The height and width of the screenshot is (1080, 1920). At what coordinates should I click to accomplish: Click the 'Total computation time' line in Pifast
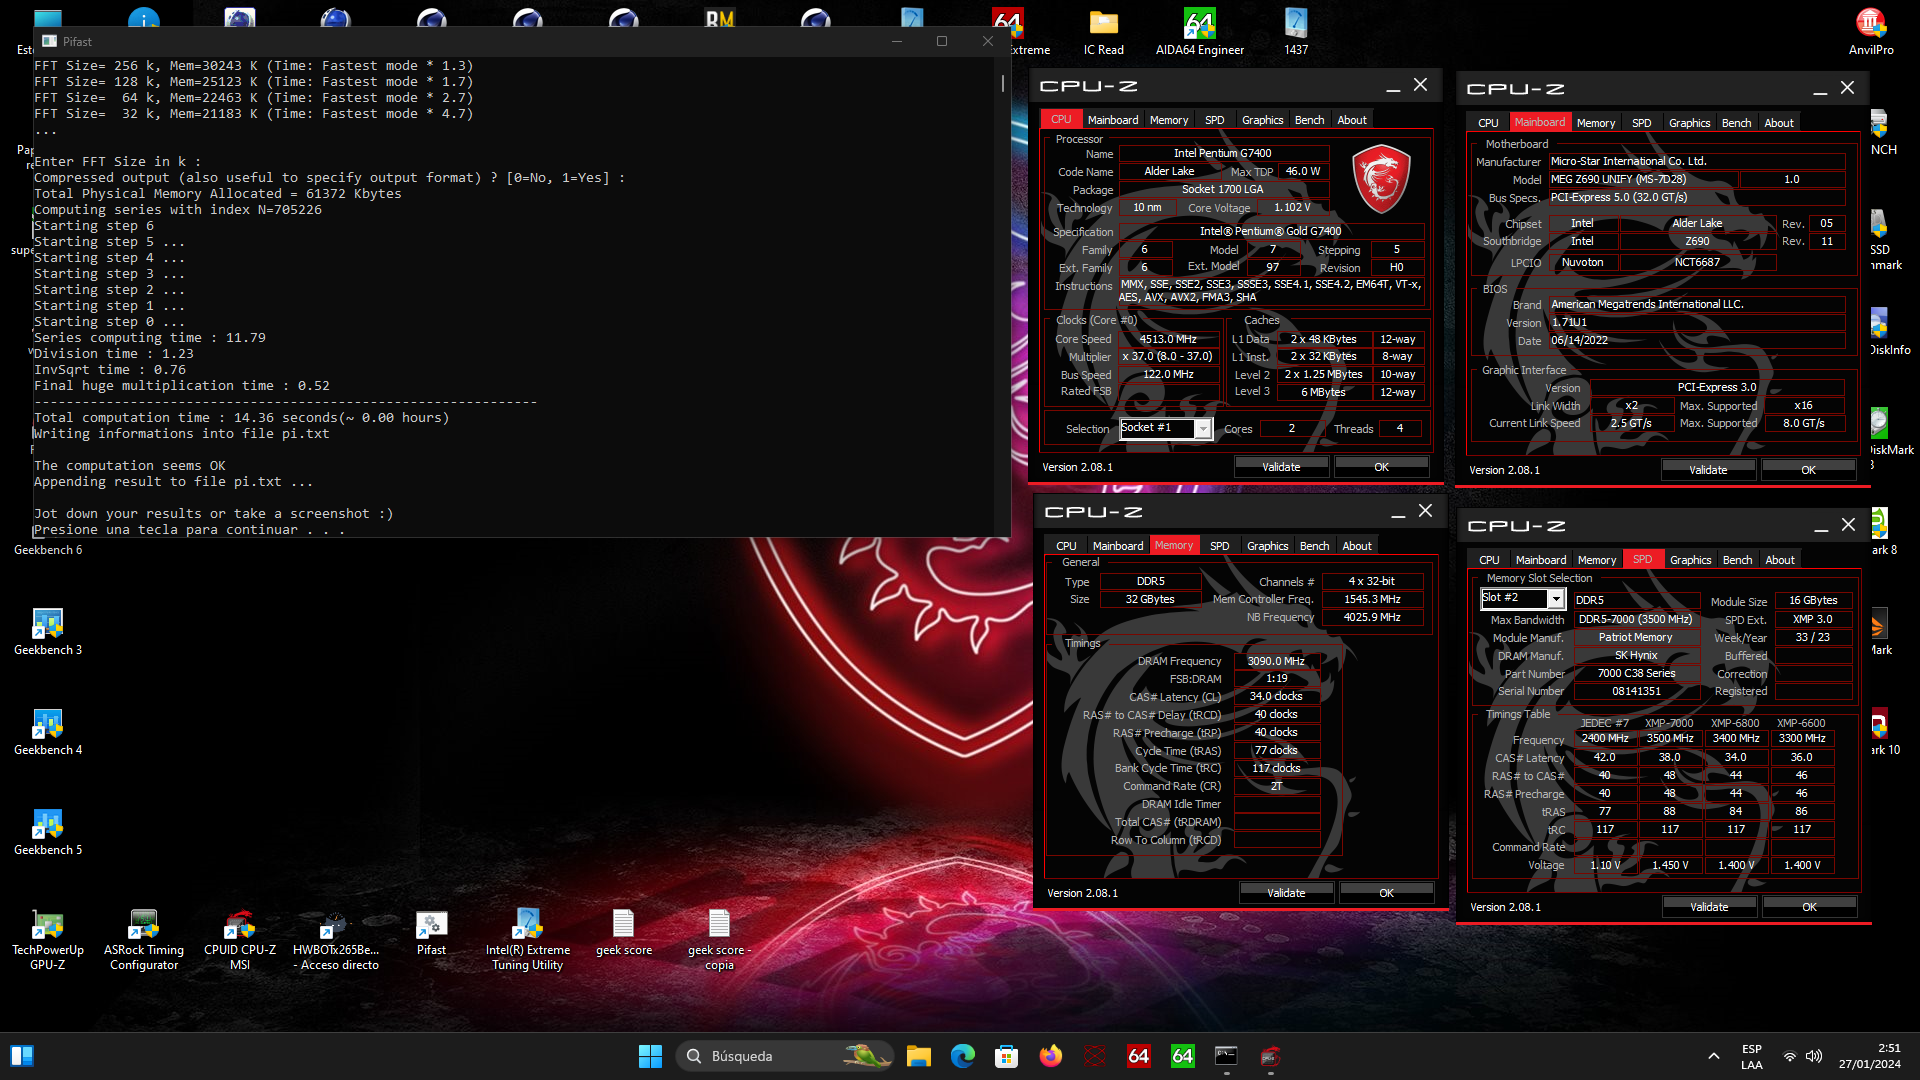(x=242, y=418)
